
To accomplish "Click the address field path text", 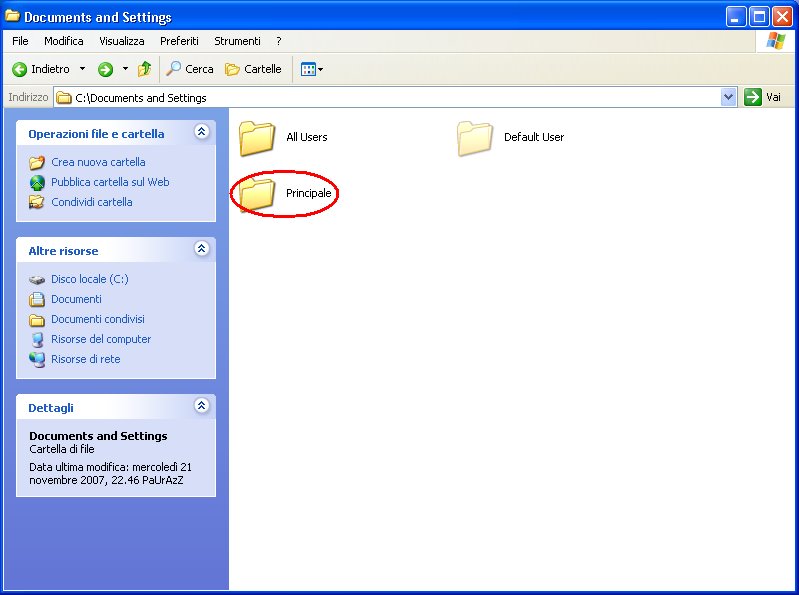I will (141, 98).
